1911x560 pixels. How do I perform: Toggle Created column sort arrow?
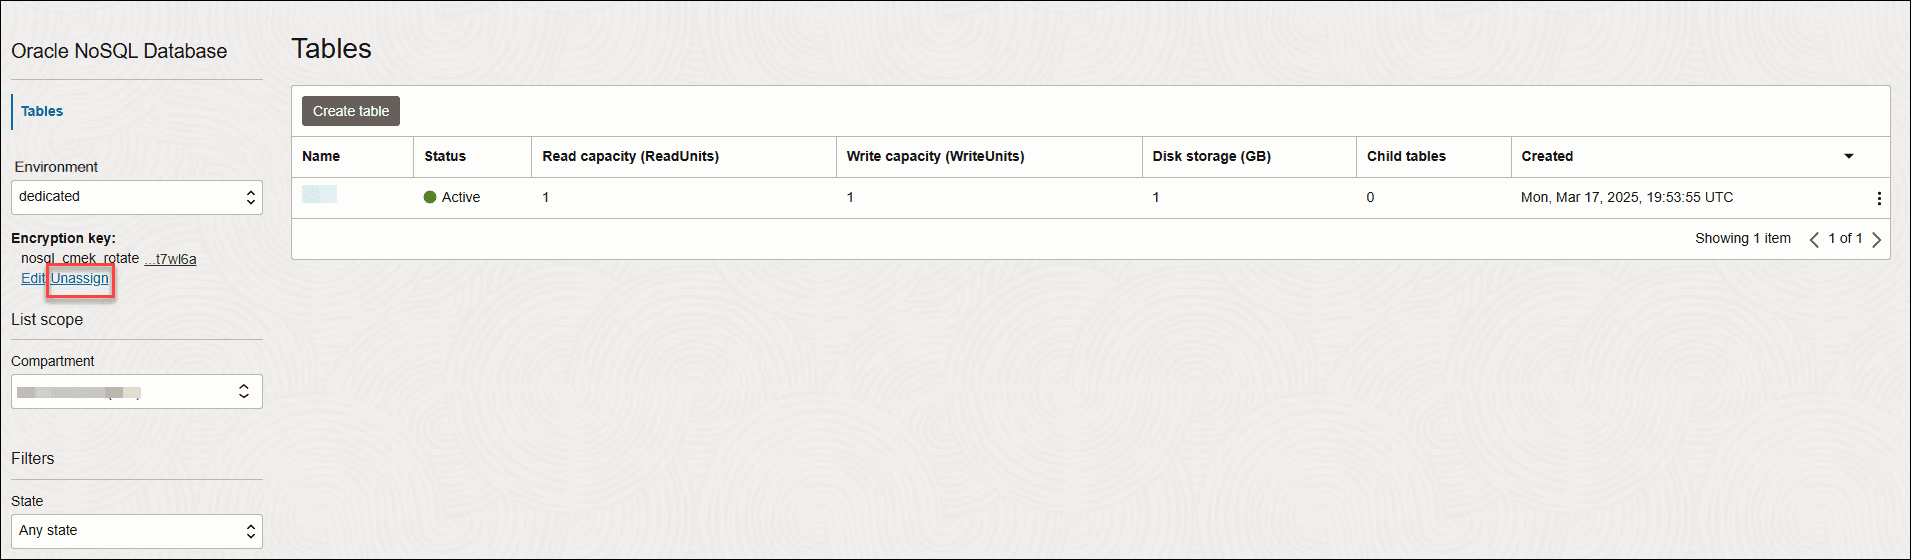(x=1849, y=156)
